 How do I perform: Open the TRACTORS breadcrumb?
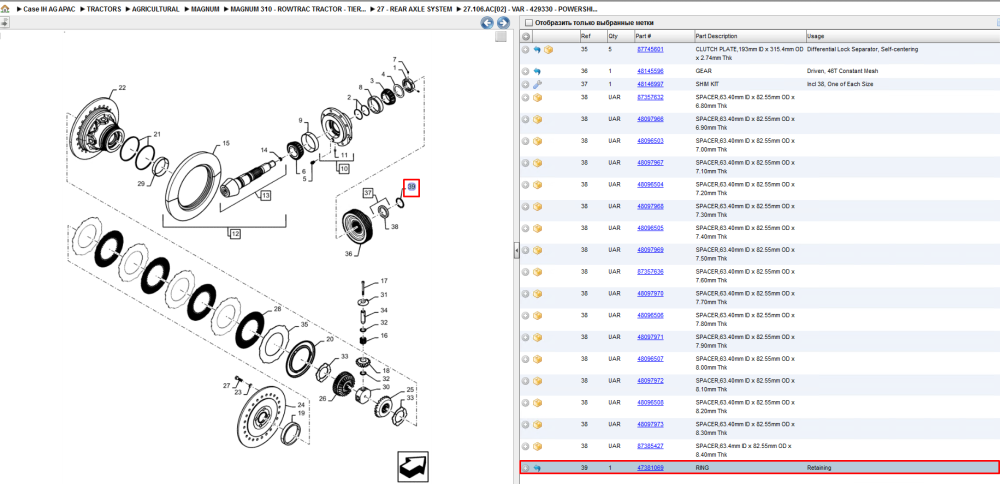point(105,10)
